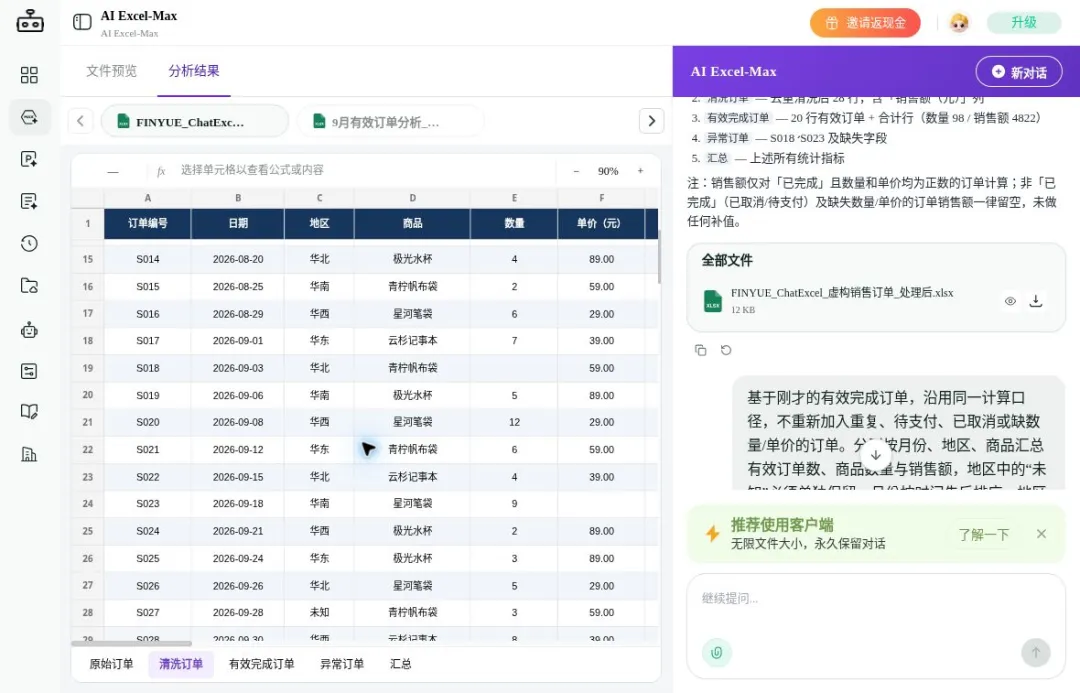Increase zoom with plus button

pos(640,171)
